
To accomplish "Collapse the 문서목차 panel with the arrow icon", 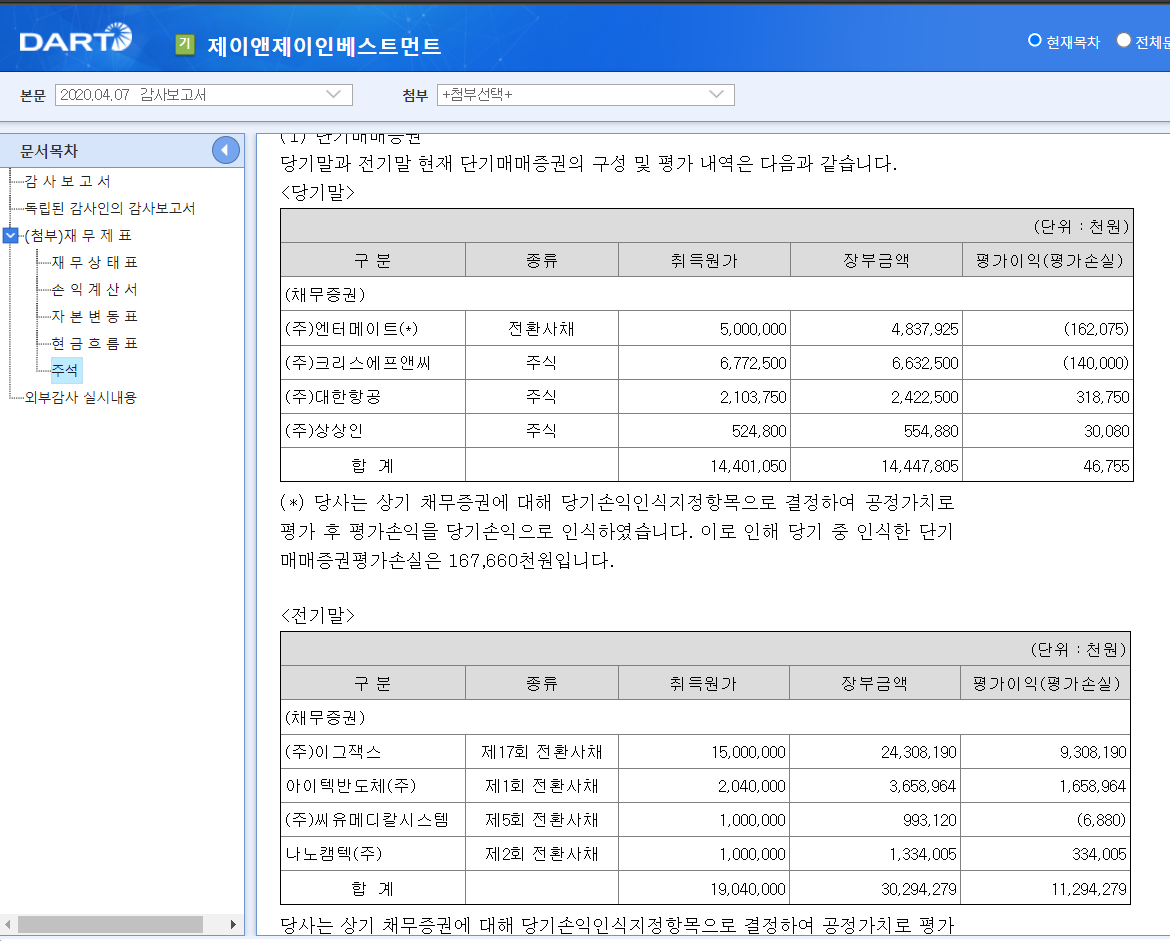I will tap(225, 150).
